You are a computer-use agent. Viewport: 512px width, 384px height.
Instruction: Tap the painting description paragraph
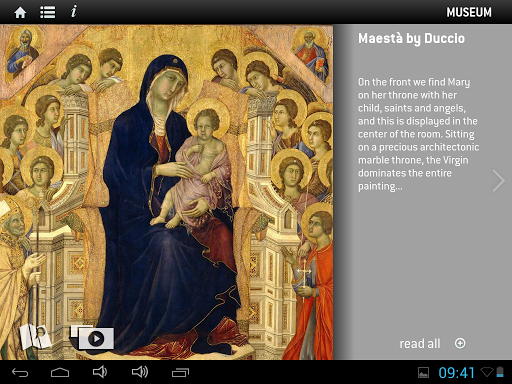pyautogui.click(x=418, y=134)
